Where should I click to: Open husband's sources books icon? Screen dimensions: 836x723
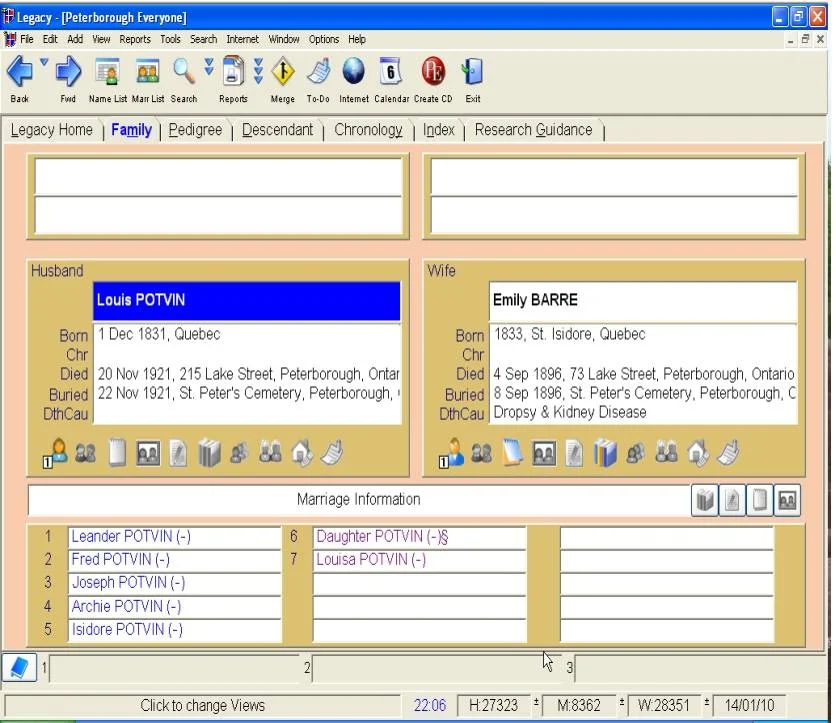coord(209,454)
